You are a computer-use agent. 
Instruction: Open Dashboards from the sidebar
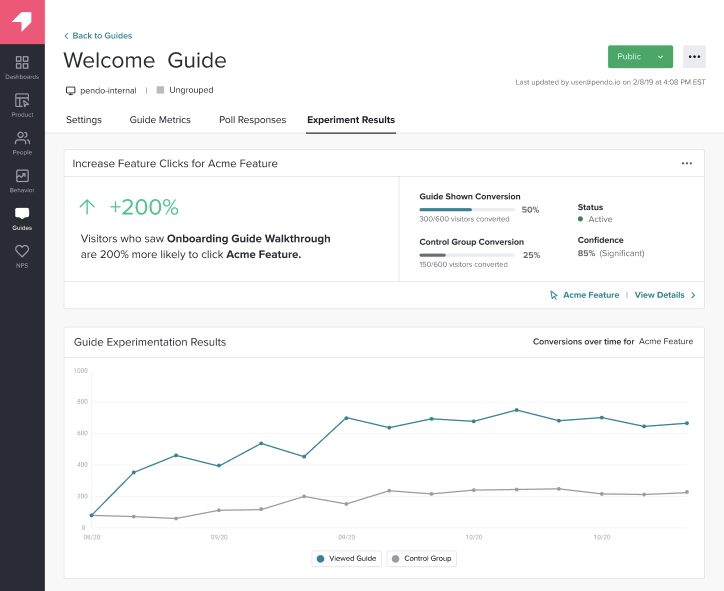click(x=22, y=67)
